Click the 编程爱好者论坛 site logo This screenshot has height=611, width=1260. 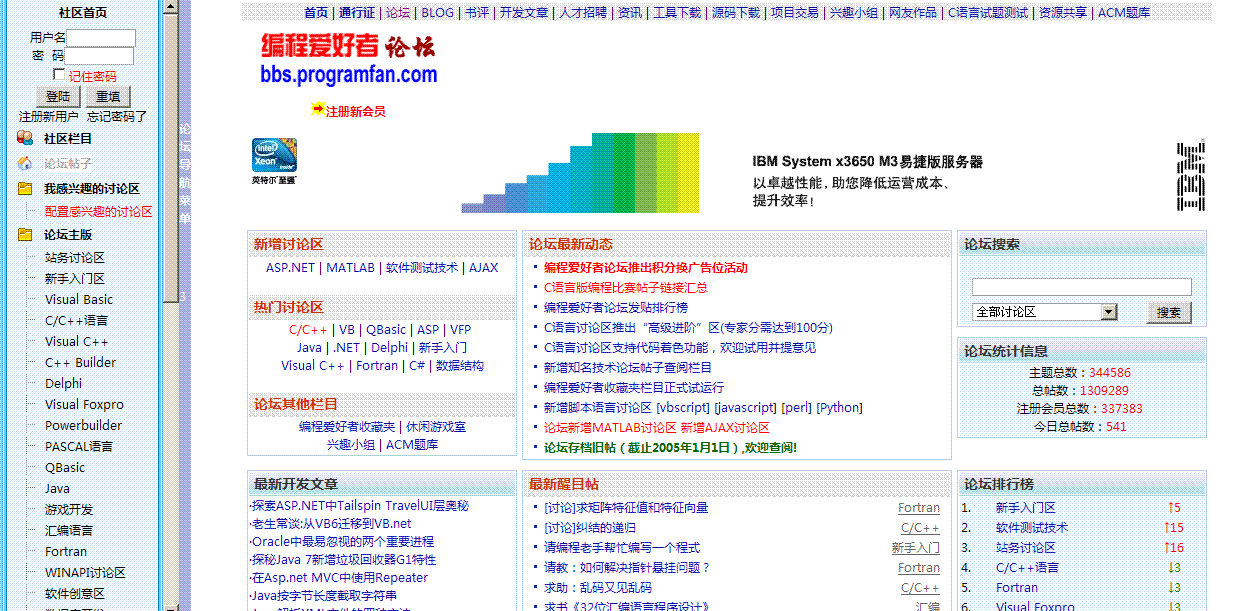(349, 58)
